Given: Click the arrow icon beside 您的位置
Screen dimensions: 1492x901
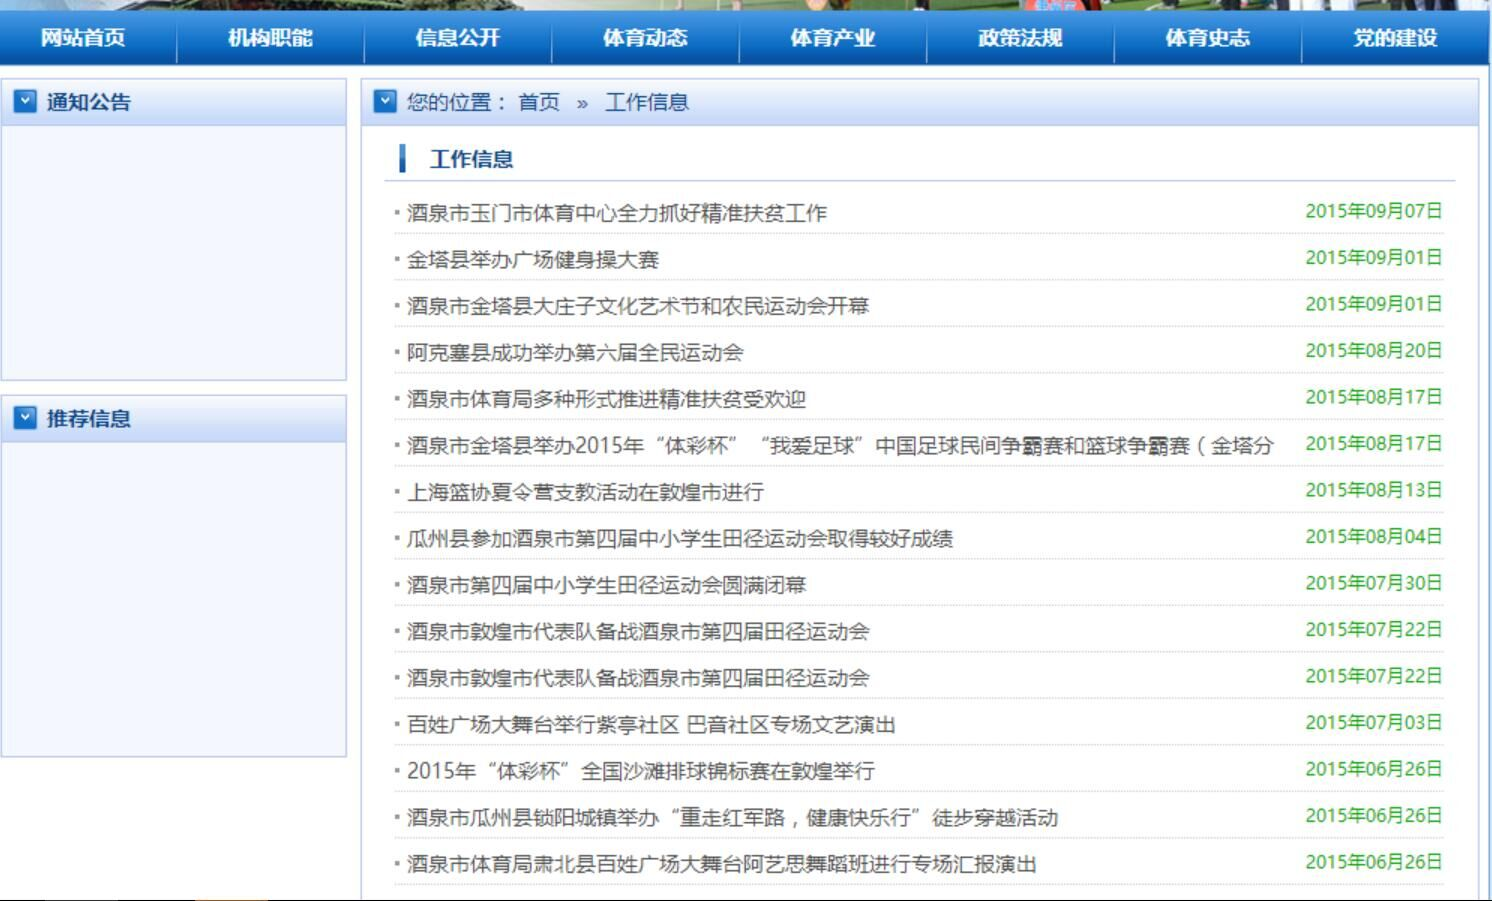Looking at the screenshot, I should tap(385, 101).
